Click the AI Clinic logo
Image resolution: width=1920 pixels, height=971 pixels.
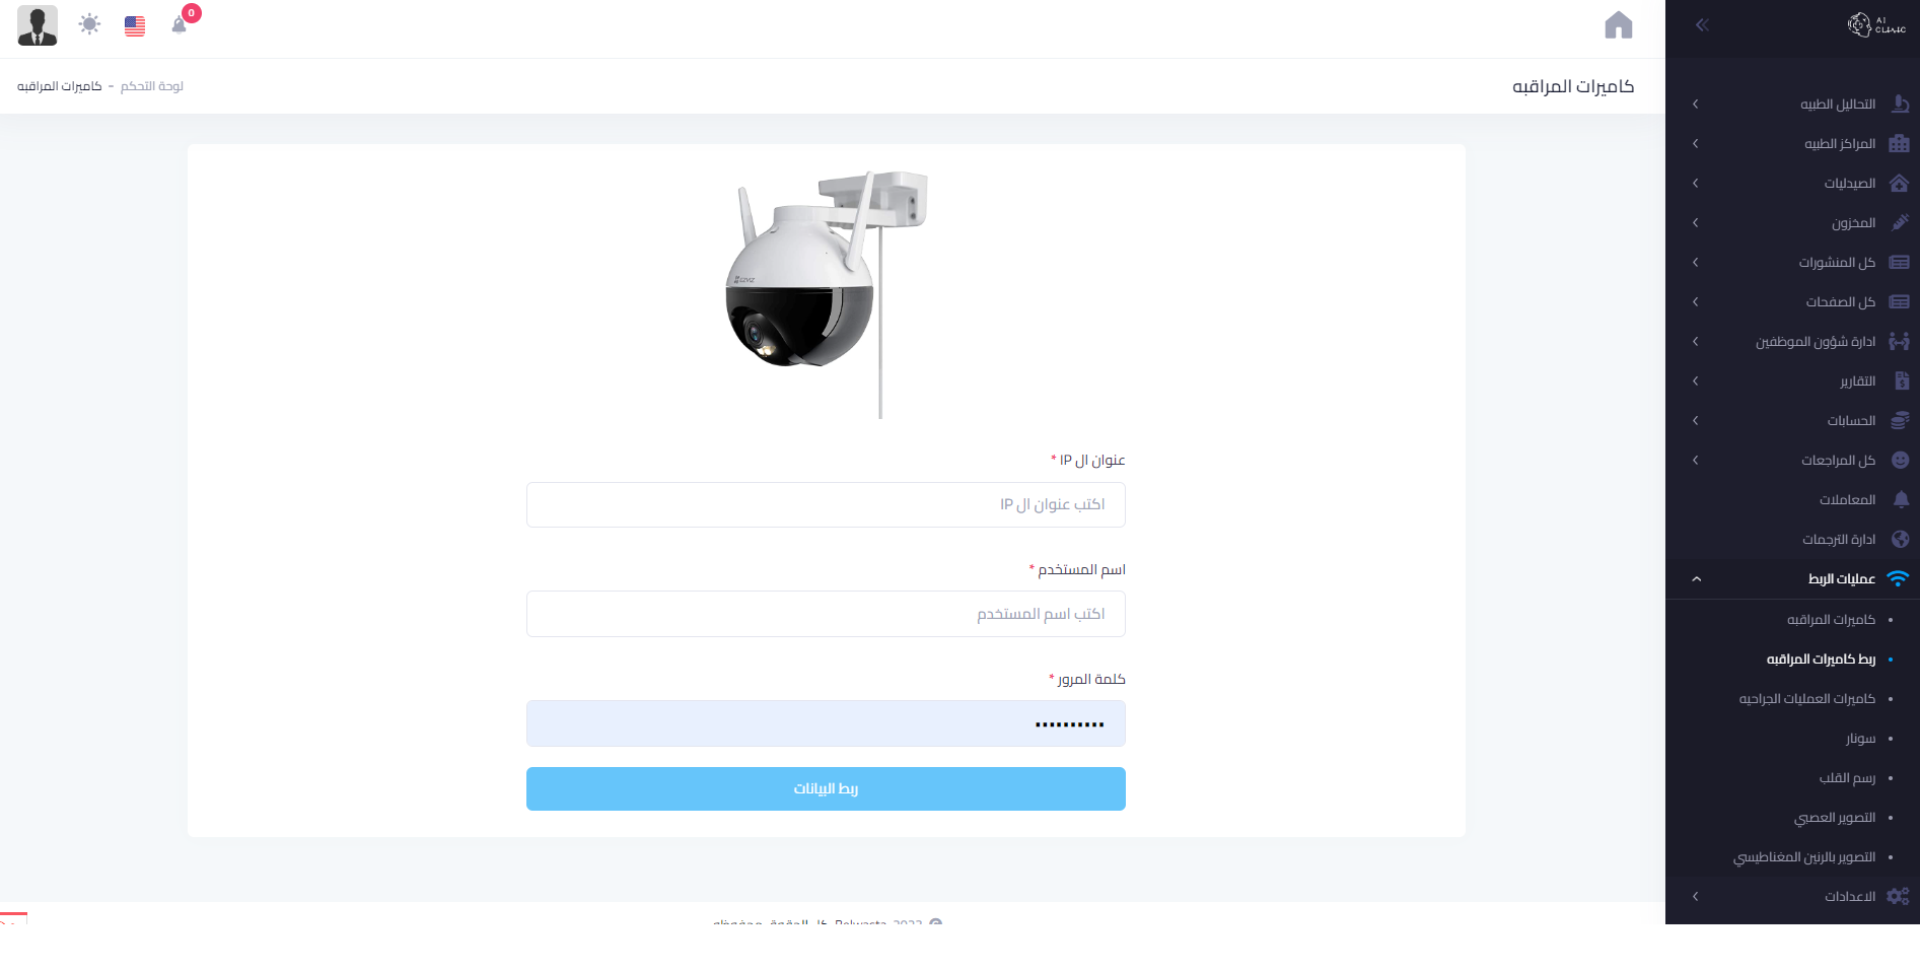(1876, 25)
